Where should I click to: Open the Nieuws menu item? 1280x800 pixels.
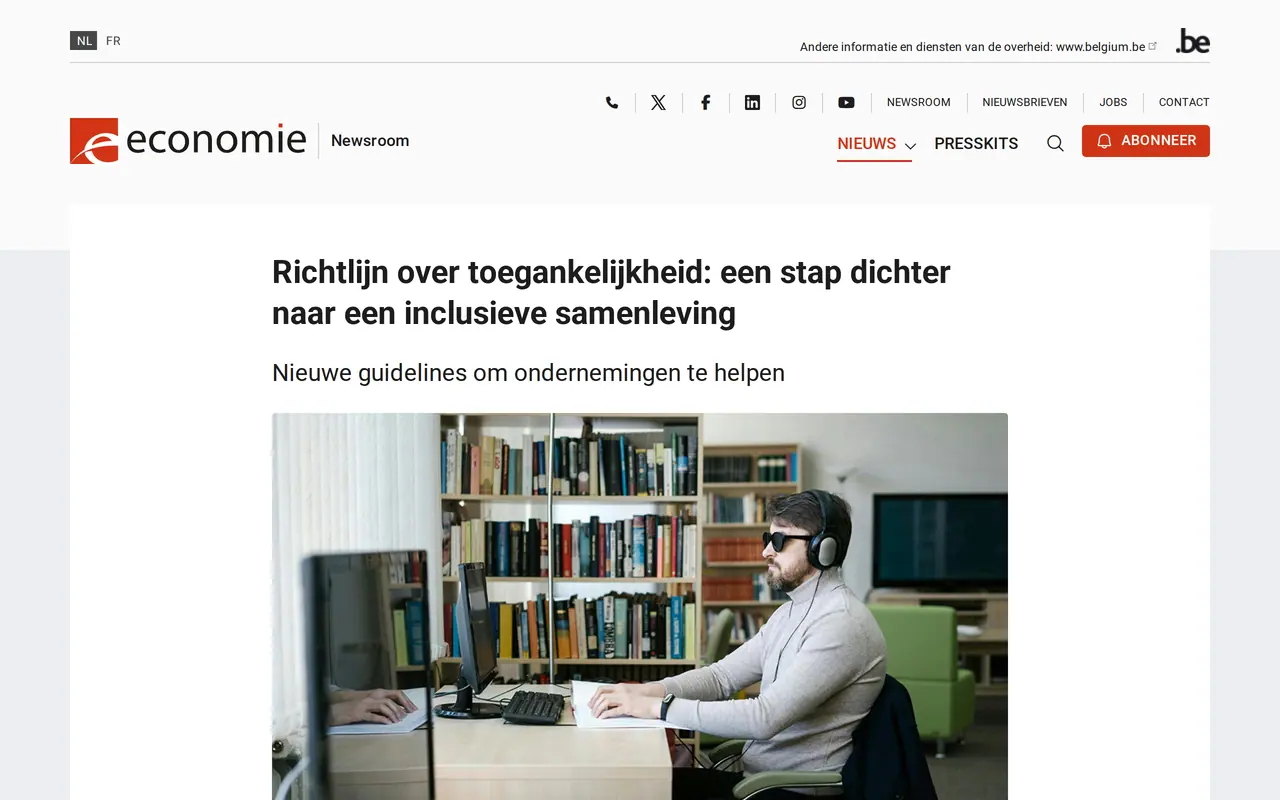pyautogui.click(x=867, y=143)
